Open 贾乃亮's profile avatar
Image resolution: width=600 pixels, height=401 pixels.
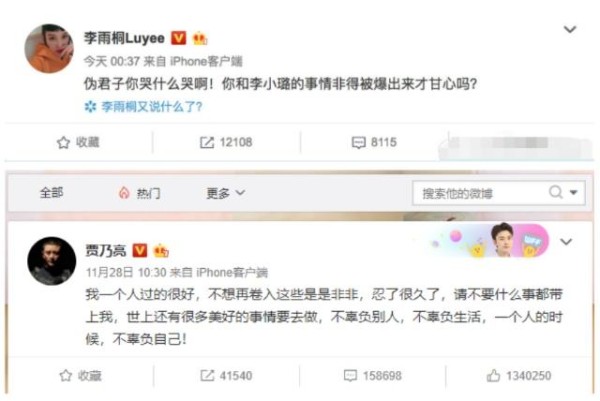[x=52, y=261]
